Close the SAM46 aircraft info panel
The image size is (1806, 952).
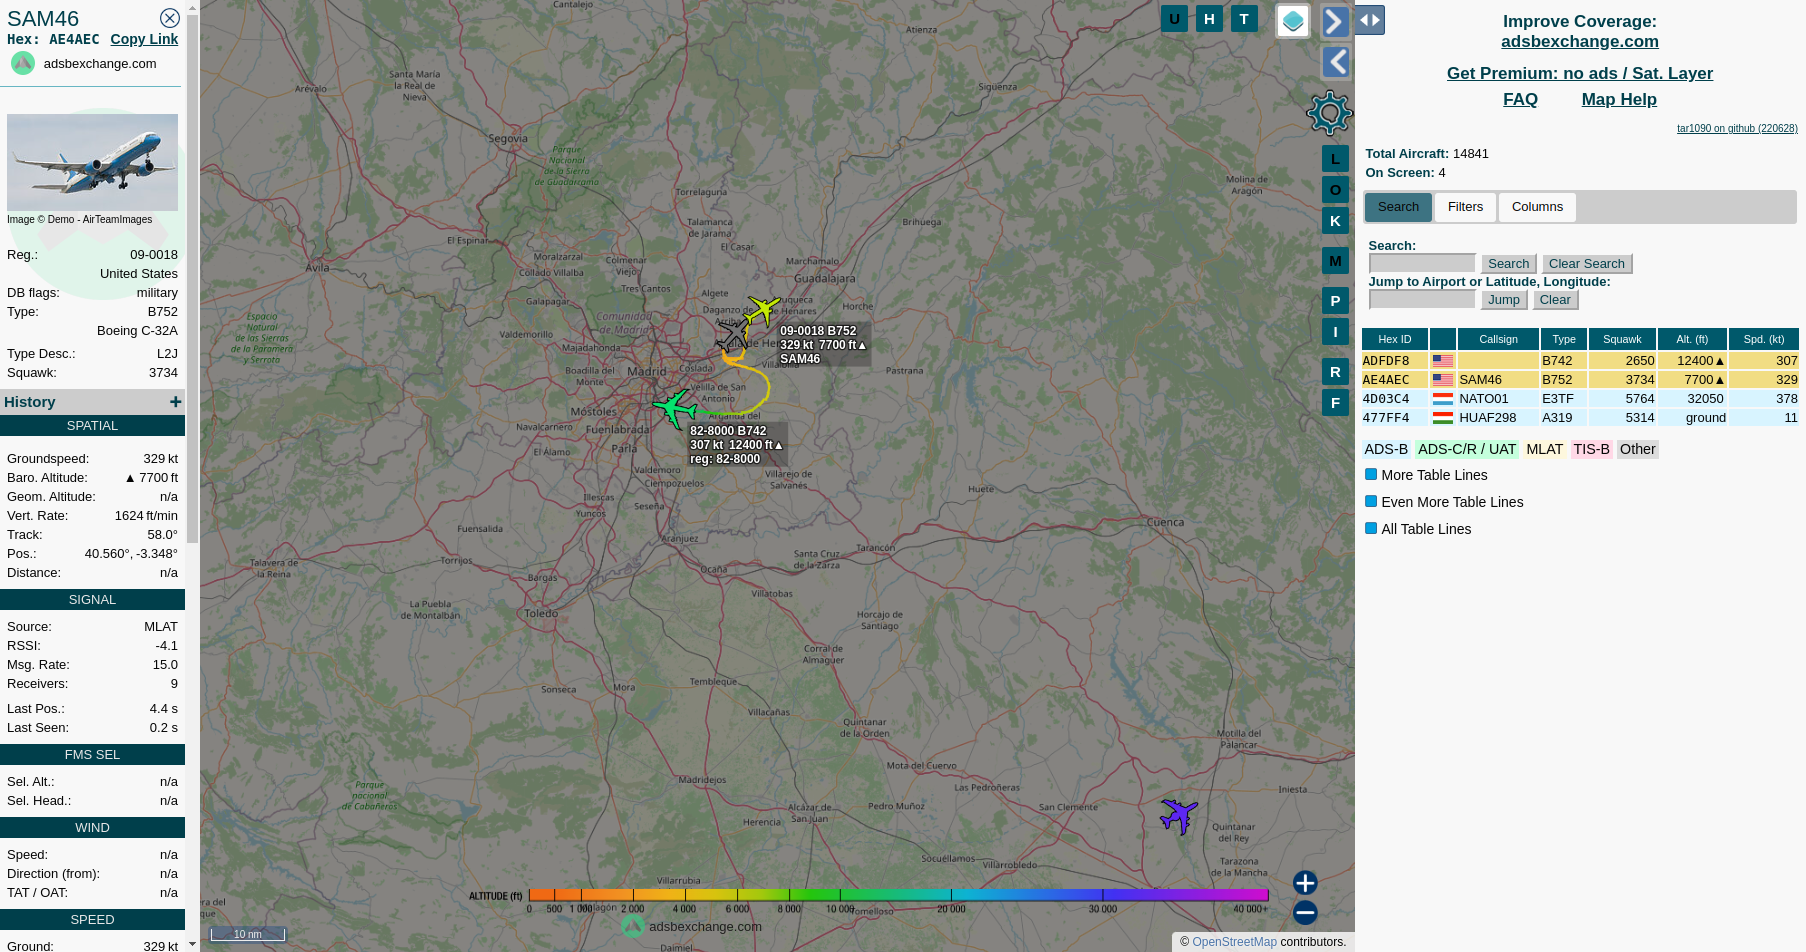click(x=170, y=18)
